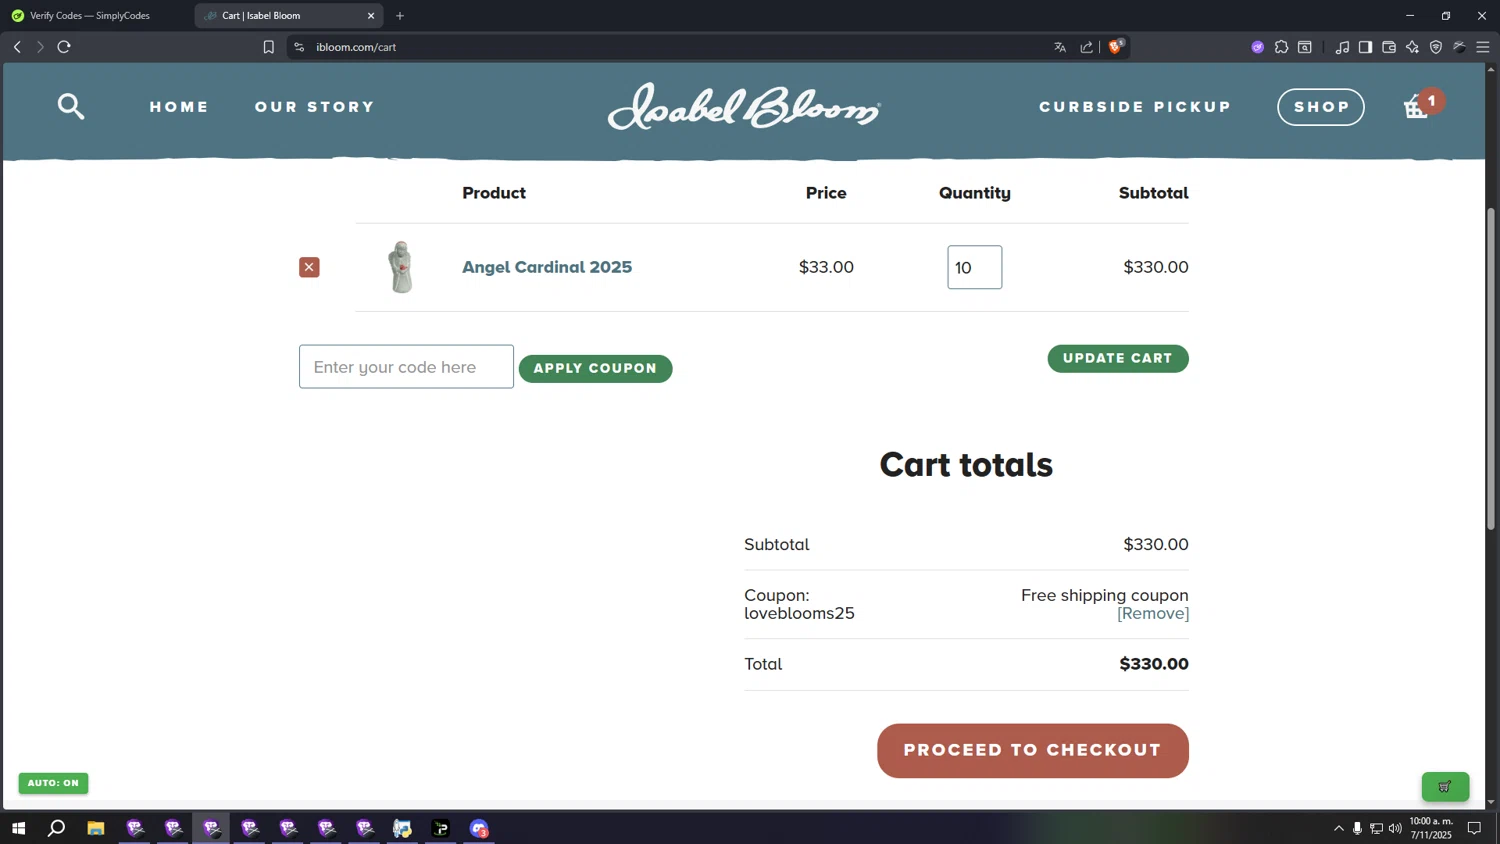
Task: Click the tab search window icon
Action: point(1305,47)
